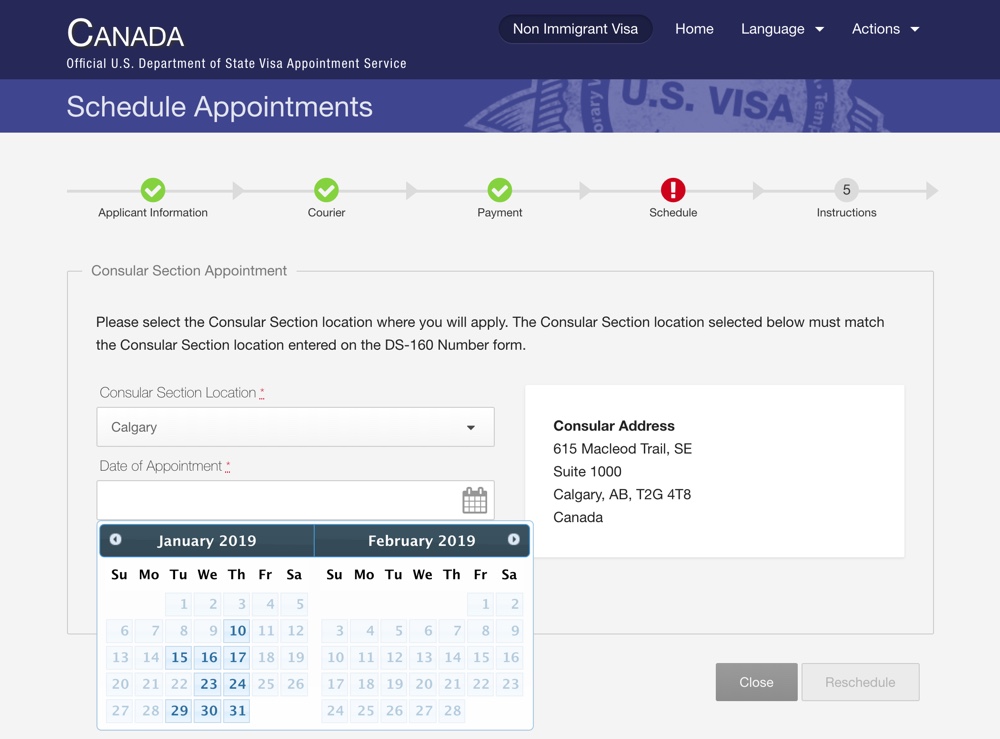The image size is (1000, 739).
Task: Go to the Home page
Action: [694, 29]
